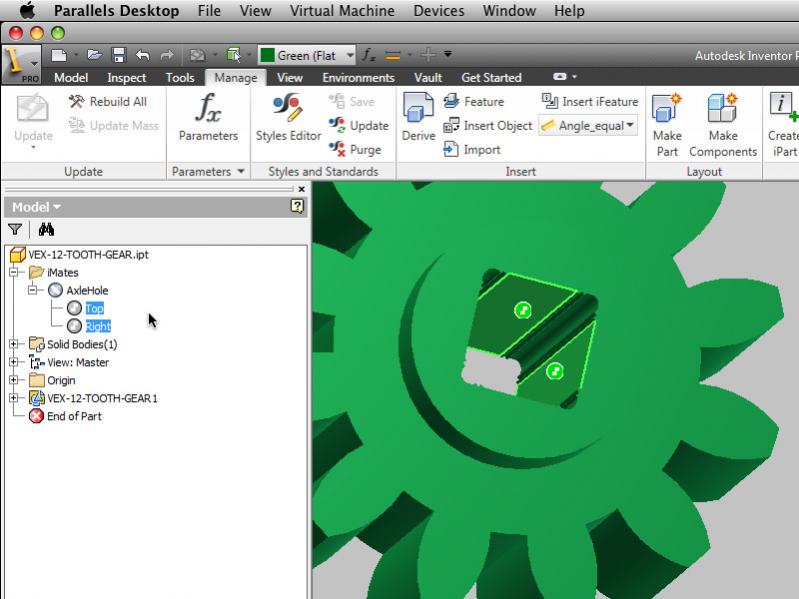This screenshot has height=599, width=799.
Task: Switch to the Model ribbon tab
Action: (x=71, y=77)
